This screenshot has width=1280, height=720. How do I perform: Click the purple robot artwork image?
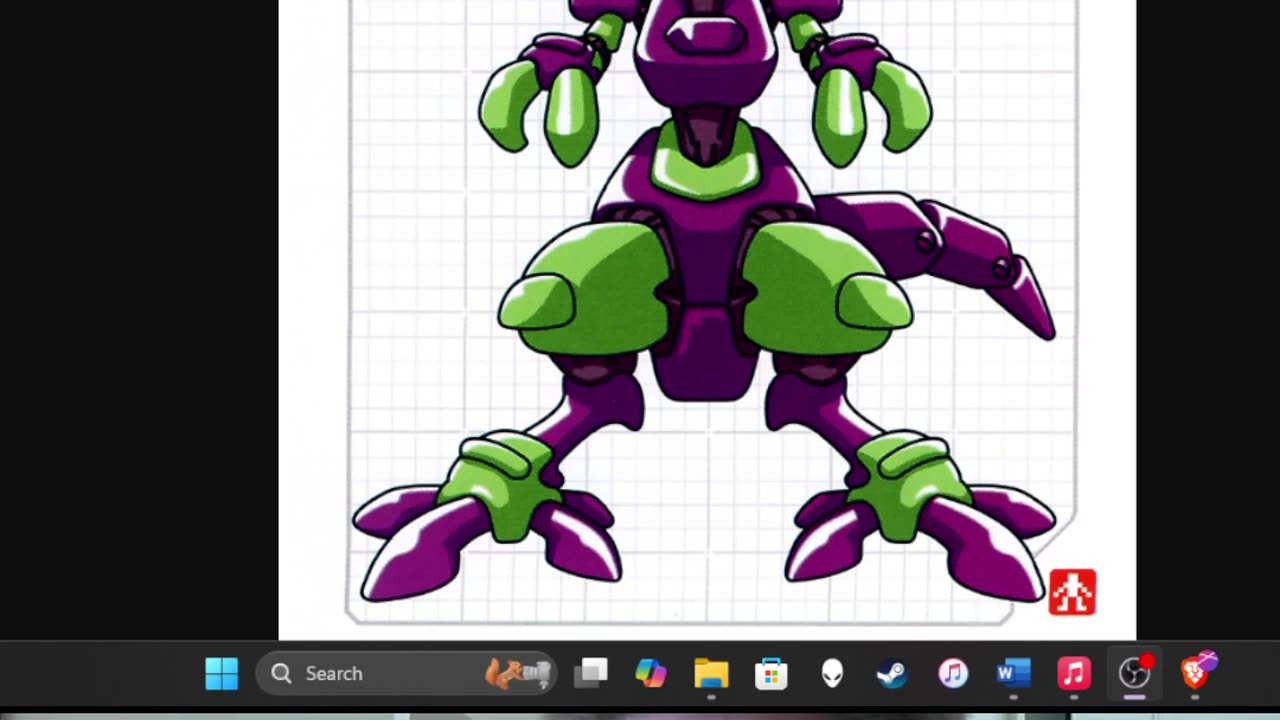707,320
